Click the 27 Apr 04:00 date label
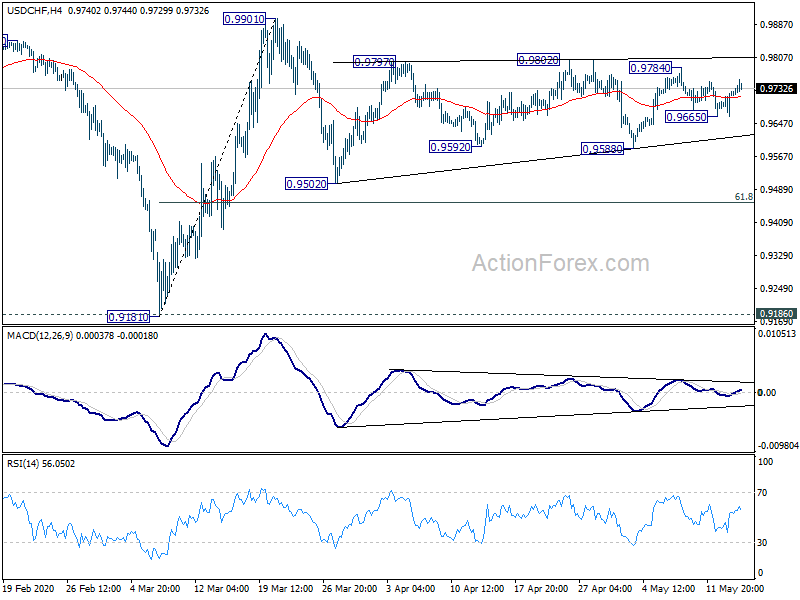Image resolution: width=800 pixels, height=600 pixels. 605,588
